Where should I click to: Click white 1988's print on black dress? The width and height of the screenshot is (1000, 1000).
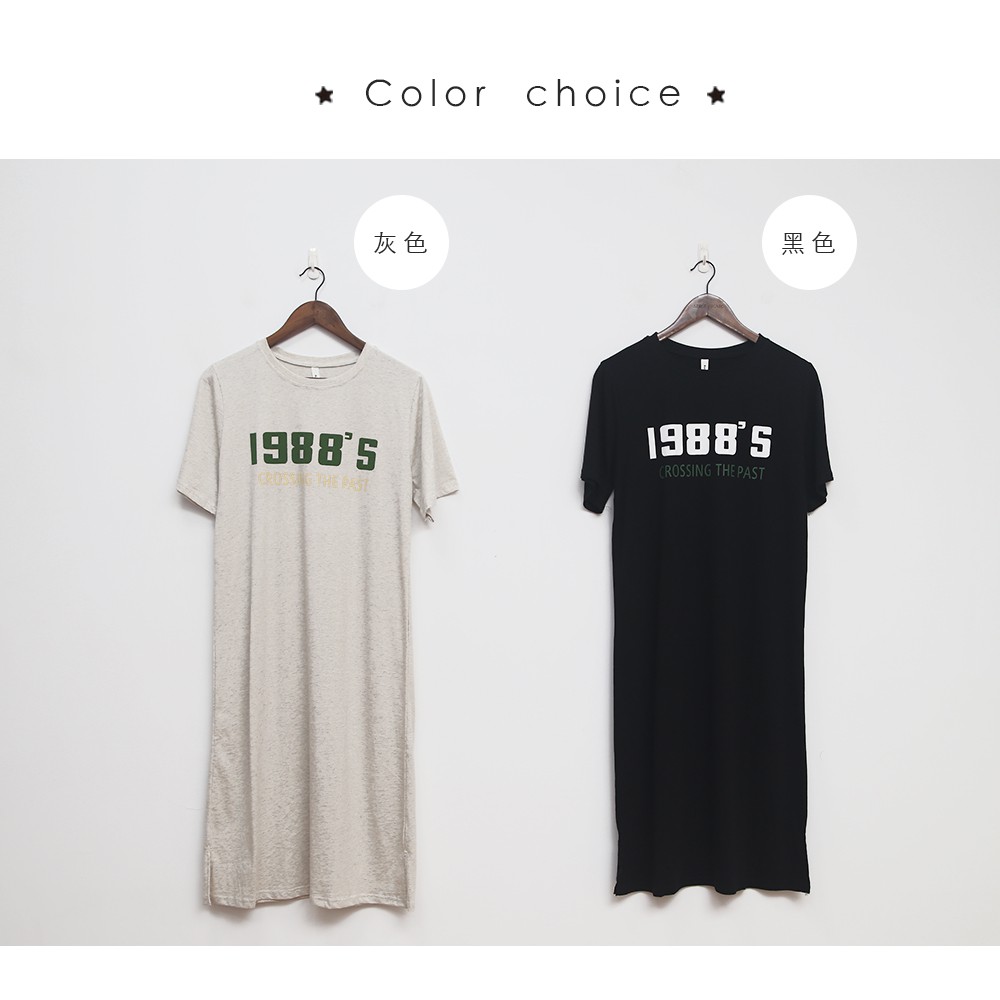click(x=709, y=441)
